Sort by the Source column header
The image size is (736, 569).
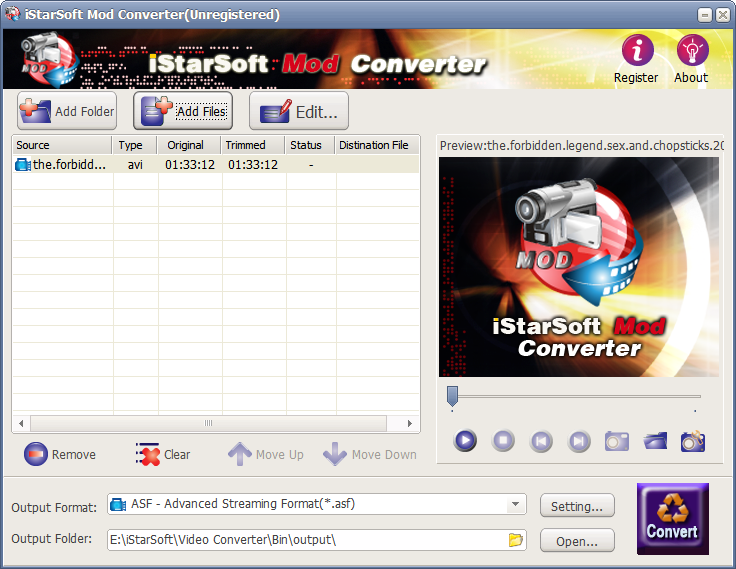pos(62,145)
